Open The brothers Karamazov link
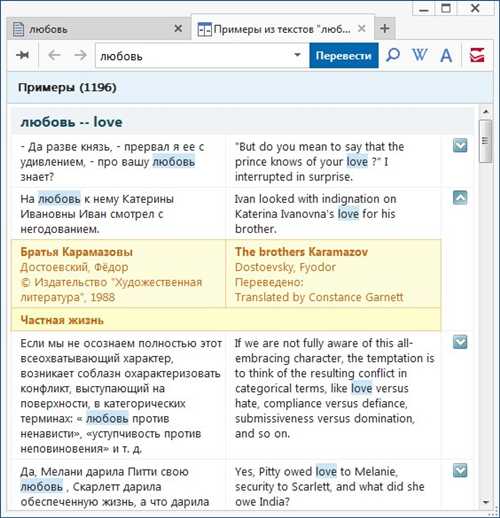This screenshot has width=500, height=518. (301, 252)
